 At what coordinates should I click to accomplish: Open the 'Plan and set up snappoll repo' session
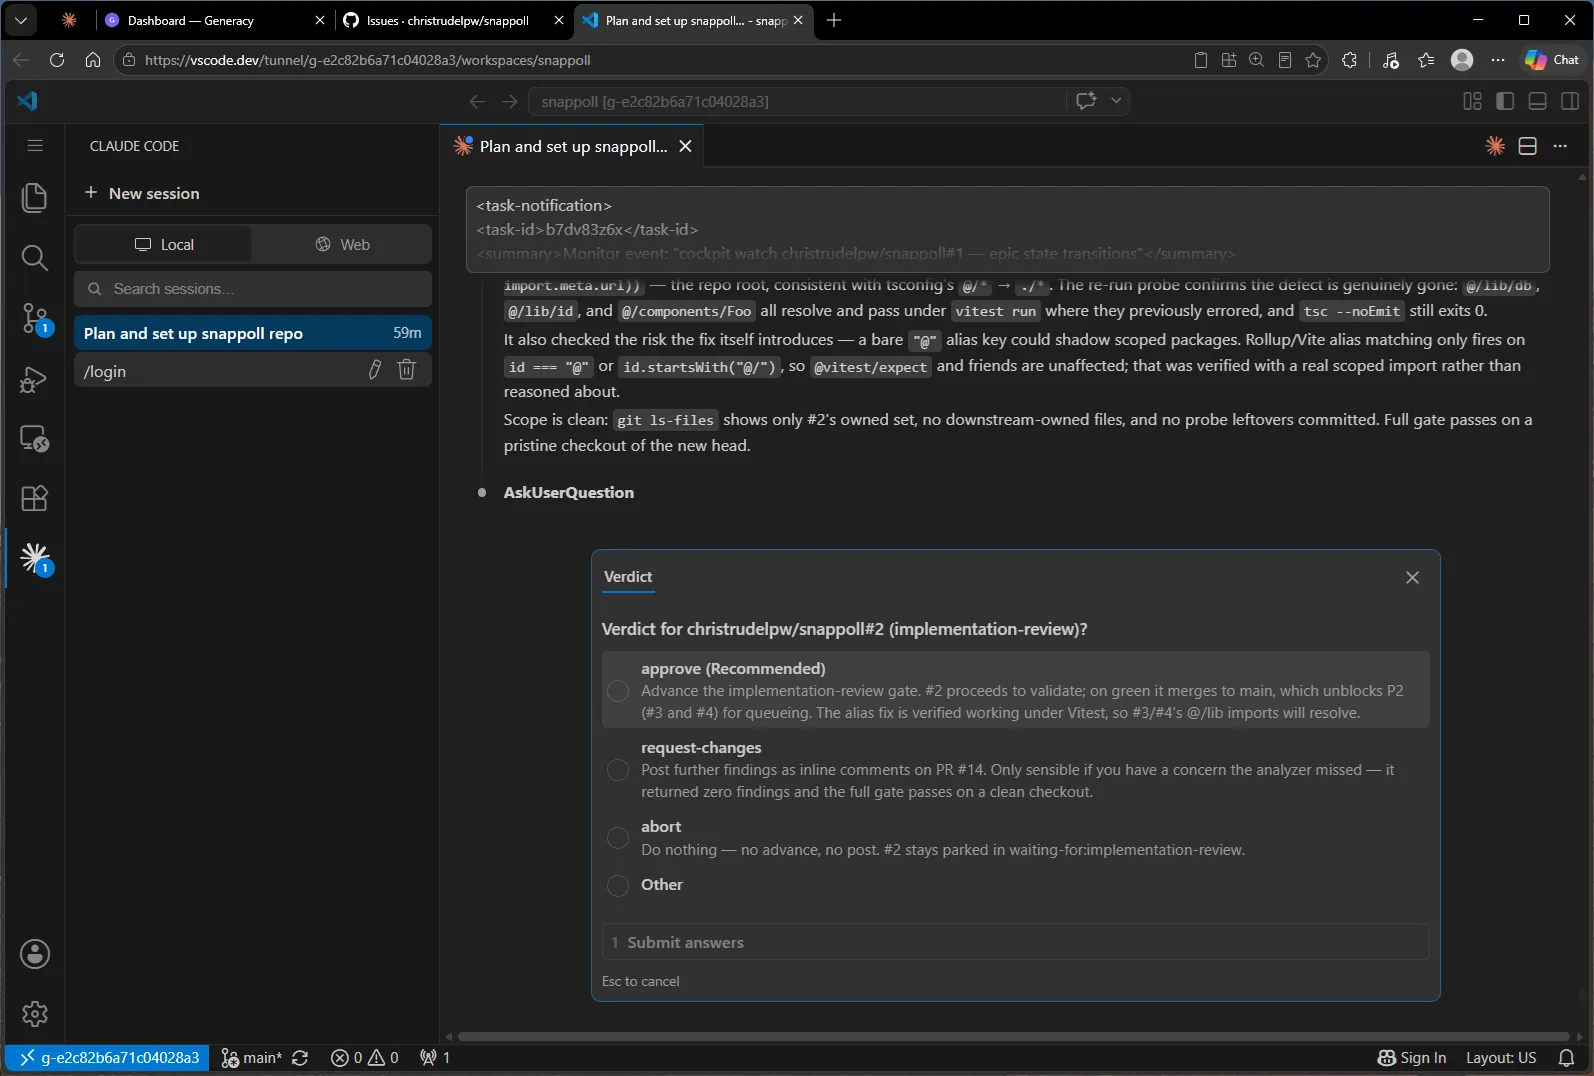[253, 333]
